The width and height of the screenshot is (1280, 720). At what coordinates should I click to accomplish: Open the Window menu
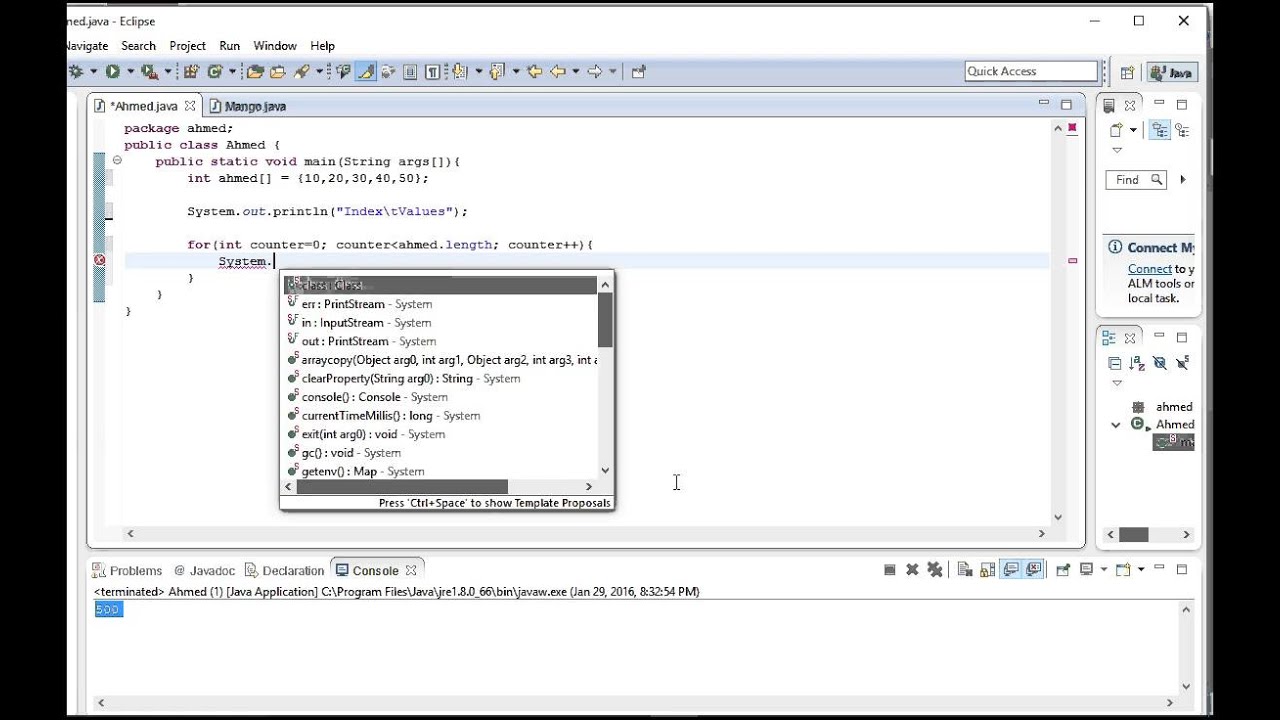275,46
